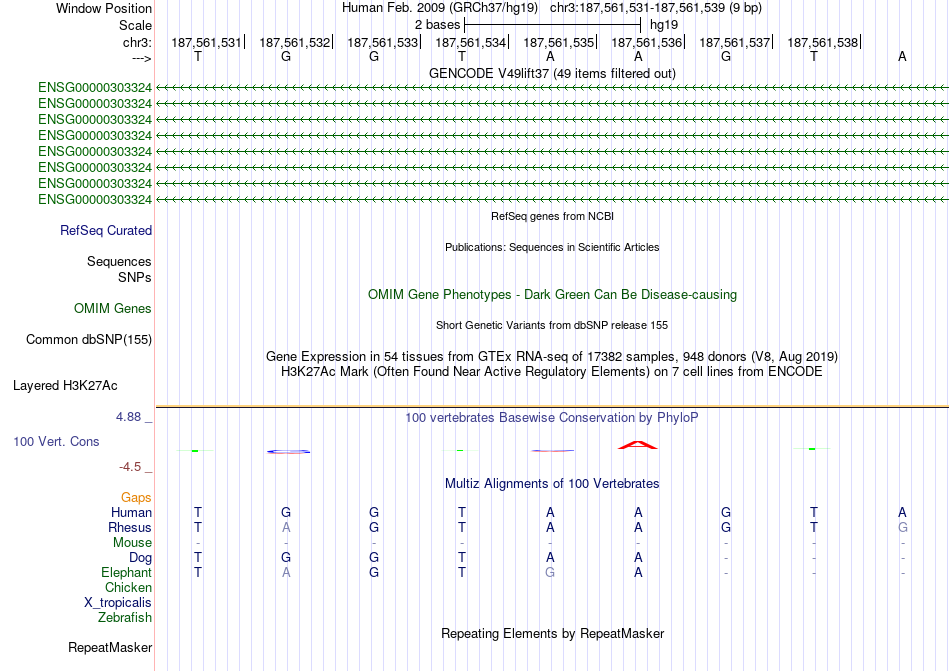The width and height of the screenshot is (950, 671).
Task: Select the X_tropicalis species label
Action: tap(118, 603)
